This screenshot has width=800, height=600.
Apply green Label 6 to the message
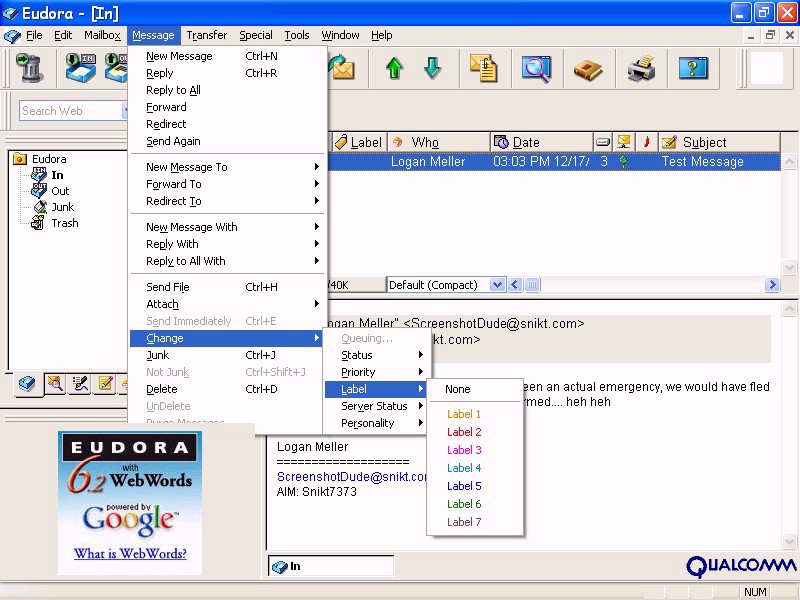coord(475,504)
